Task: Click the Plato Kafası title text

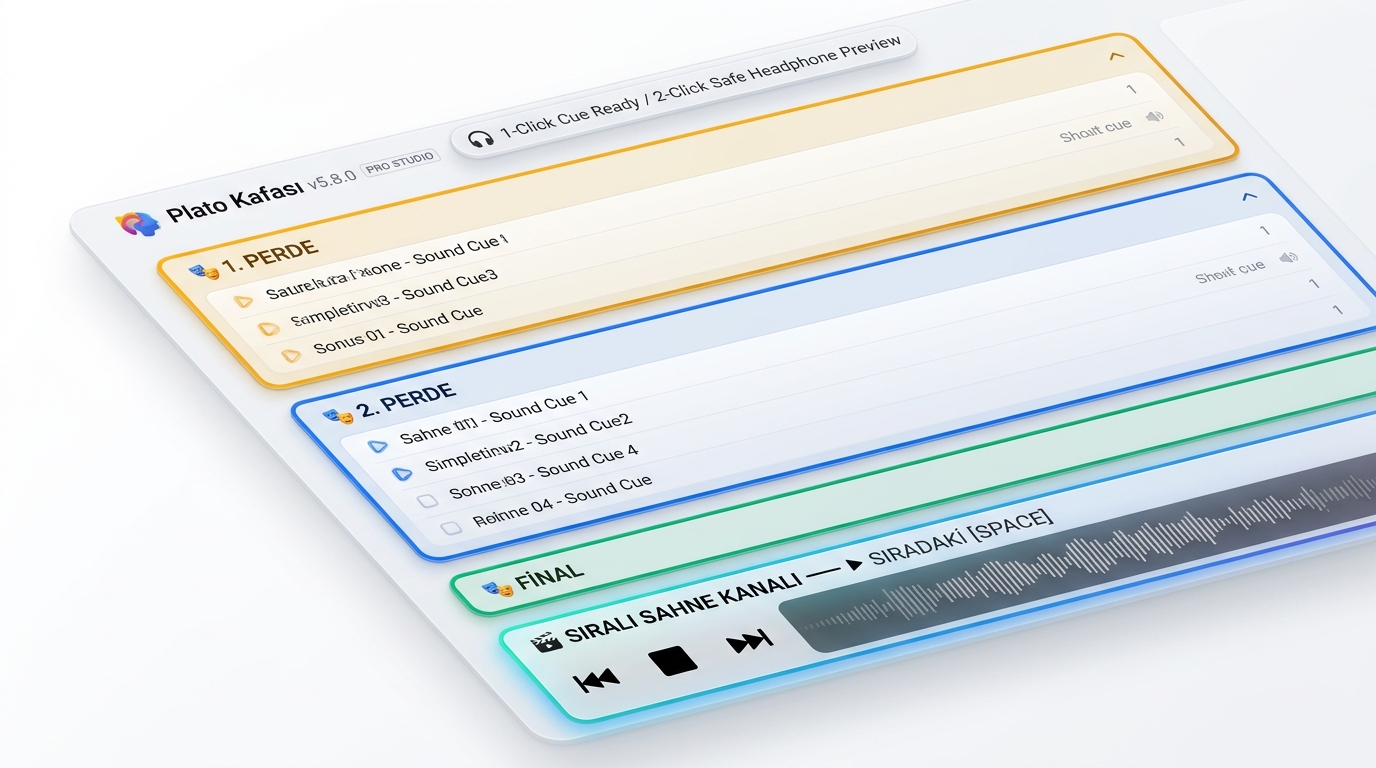Action: coord(235,203)
